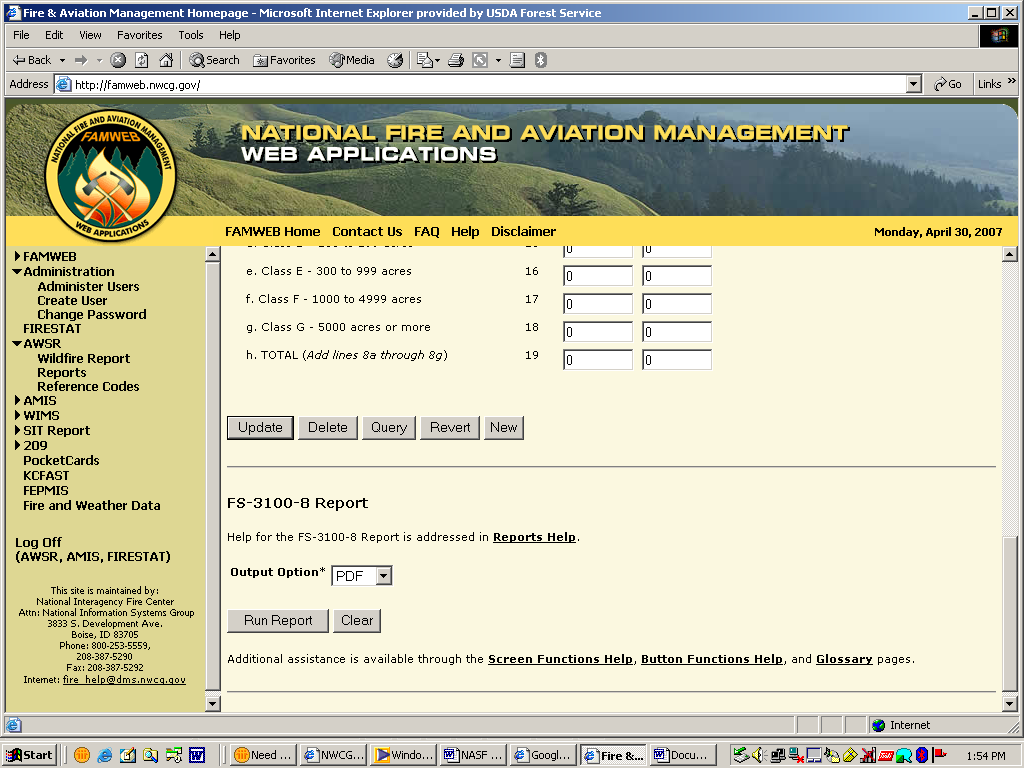
Task: Collapse the Administration tree node
Action: pyautogui.click(x=18, y=272)
